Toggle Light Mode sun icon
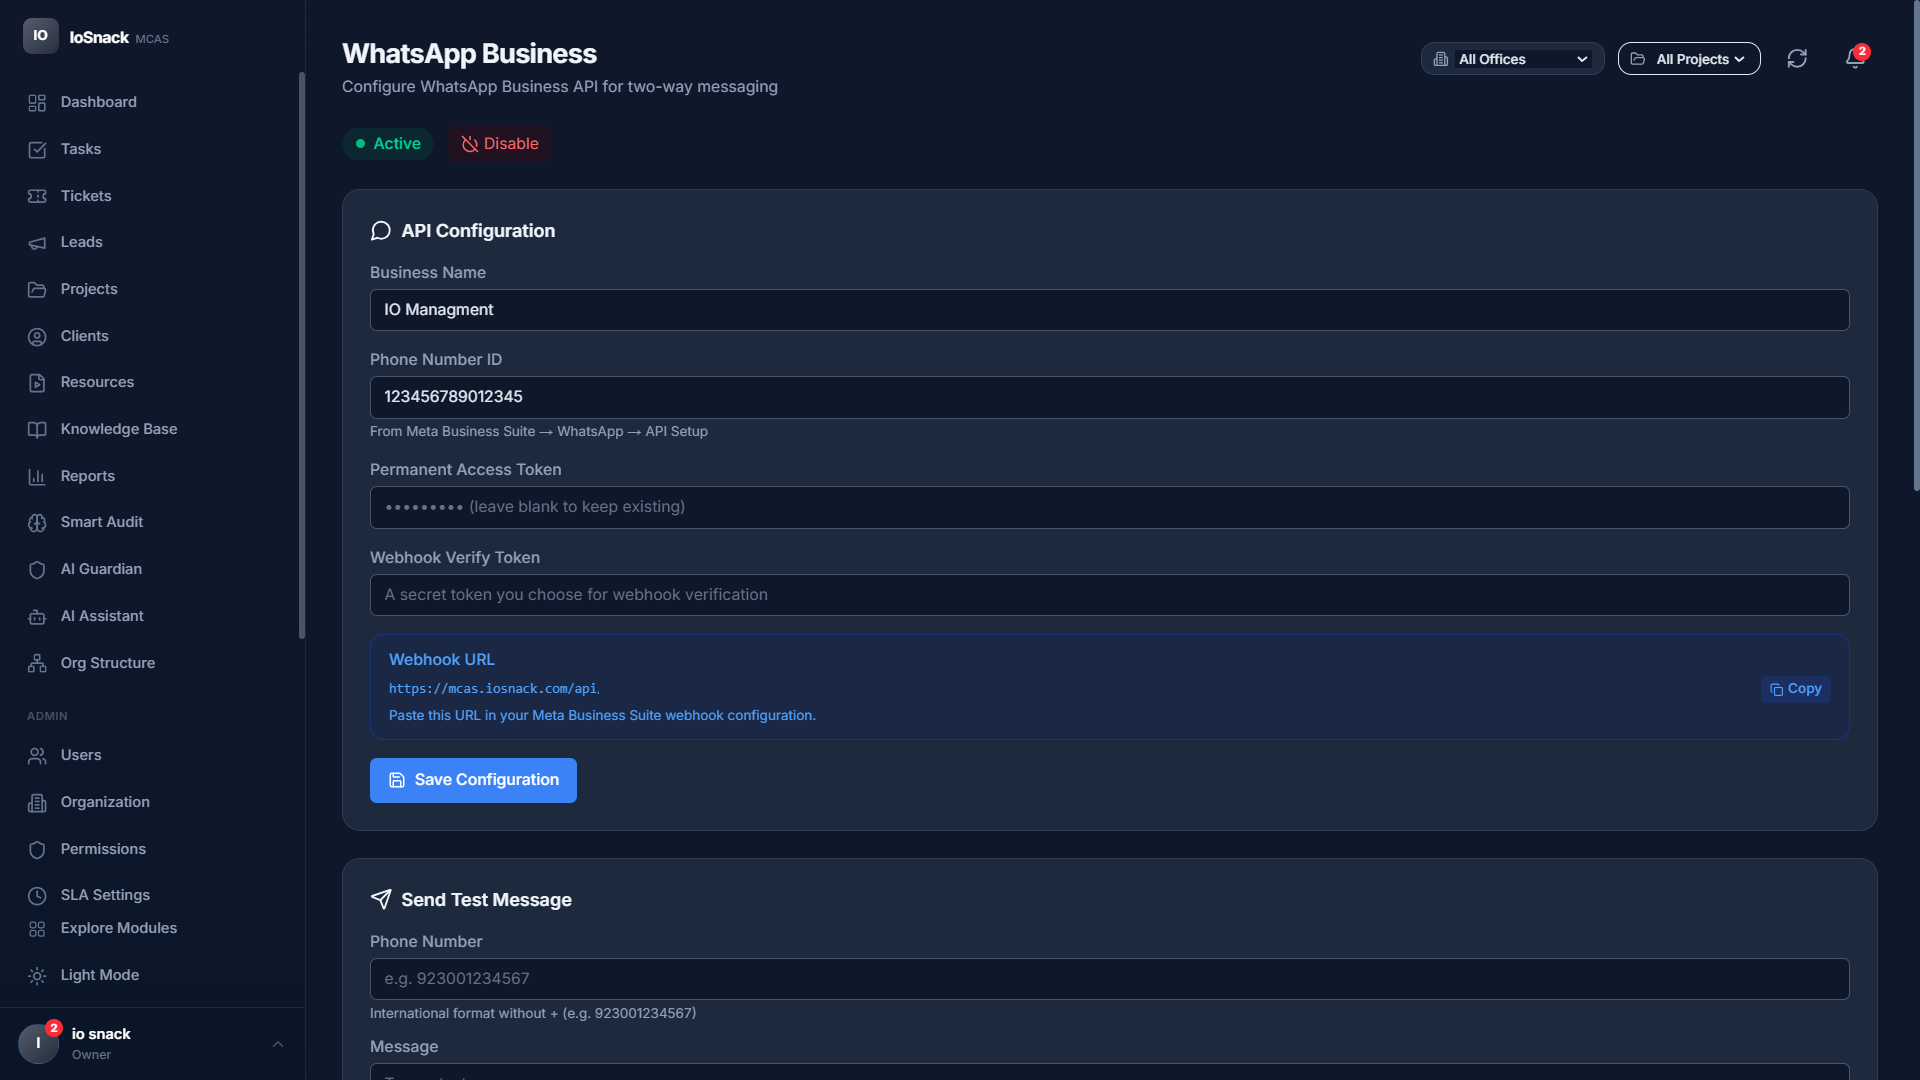This screenshot has width=1920, height=1080. pos(37,976)
